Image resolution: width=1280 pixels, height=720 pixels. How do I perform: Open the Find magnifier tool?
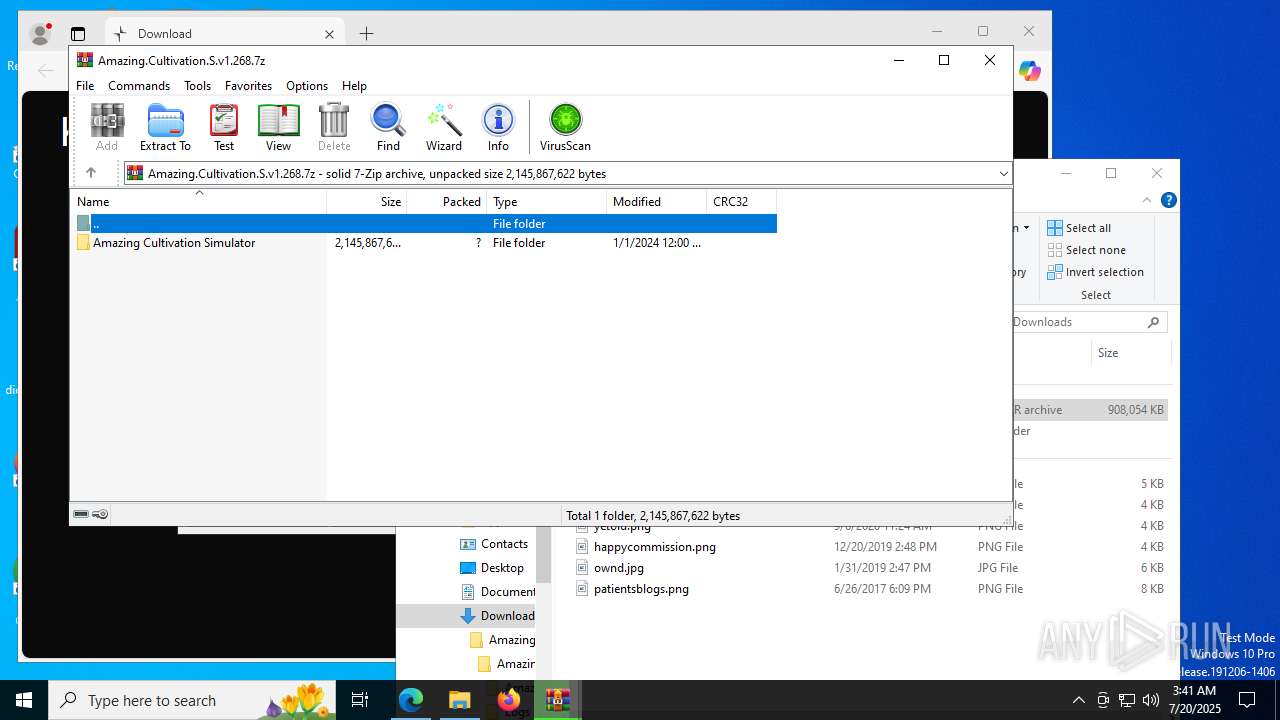[388, 127]
